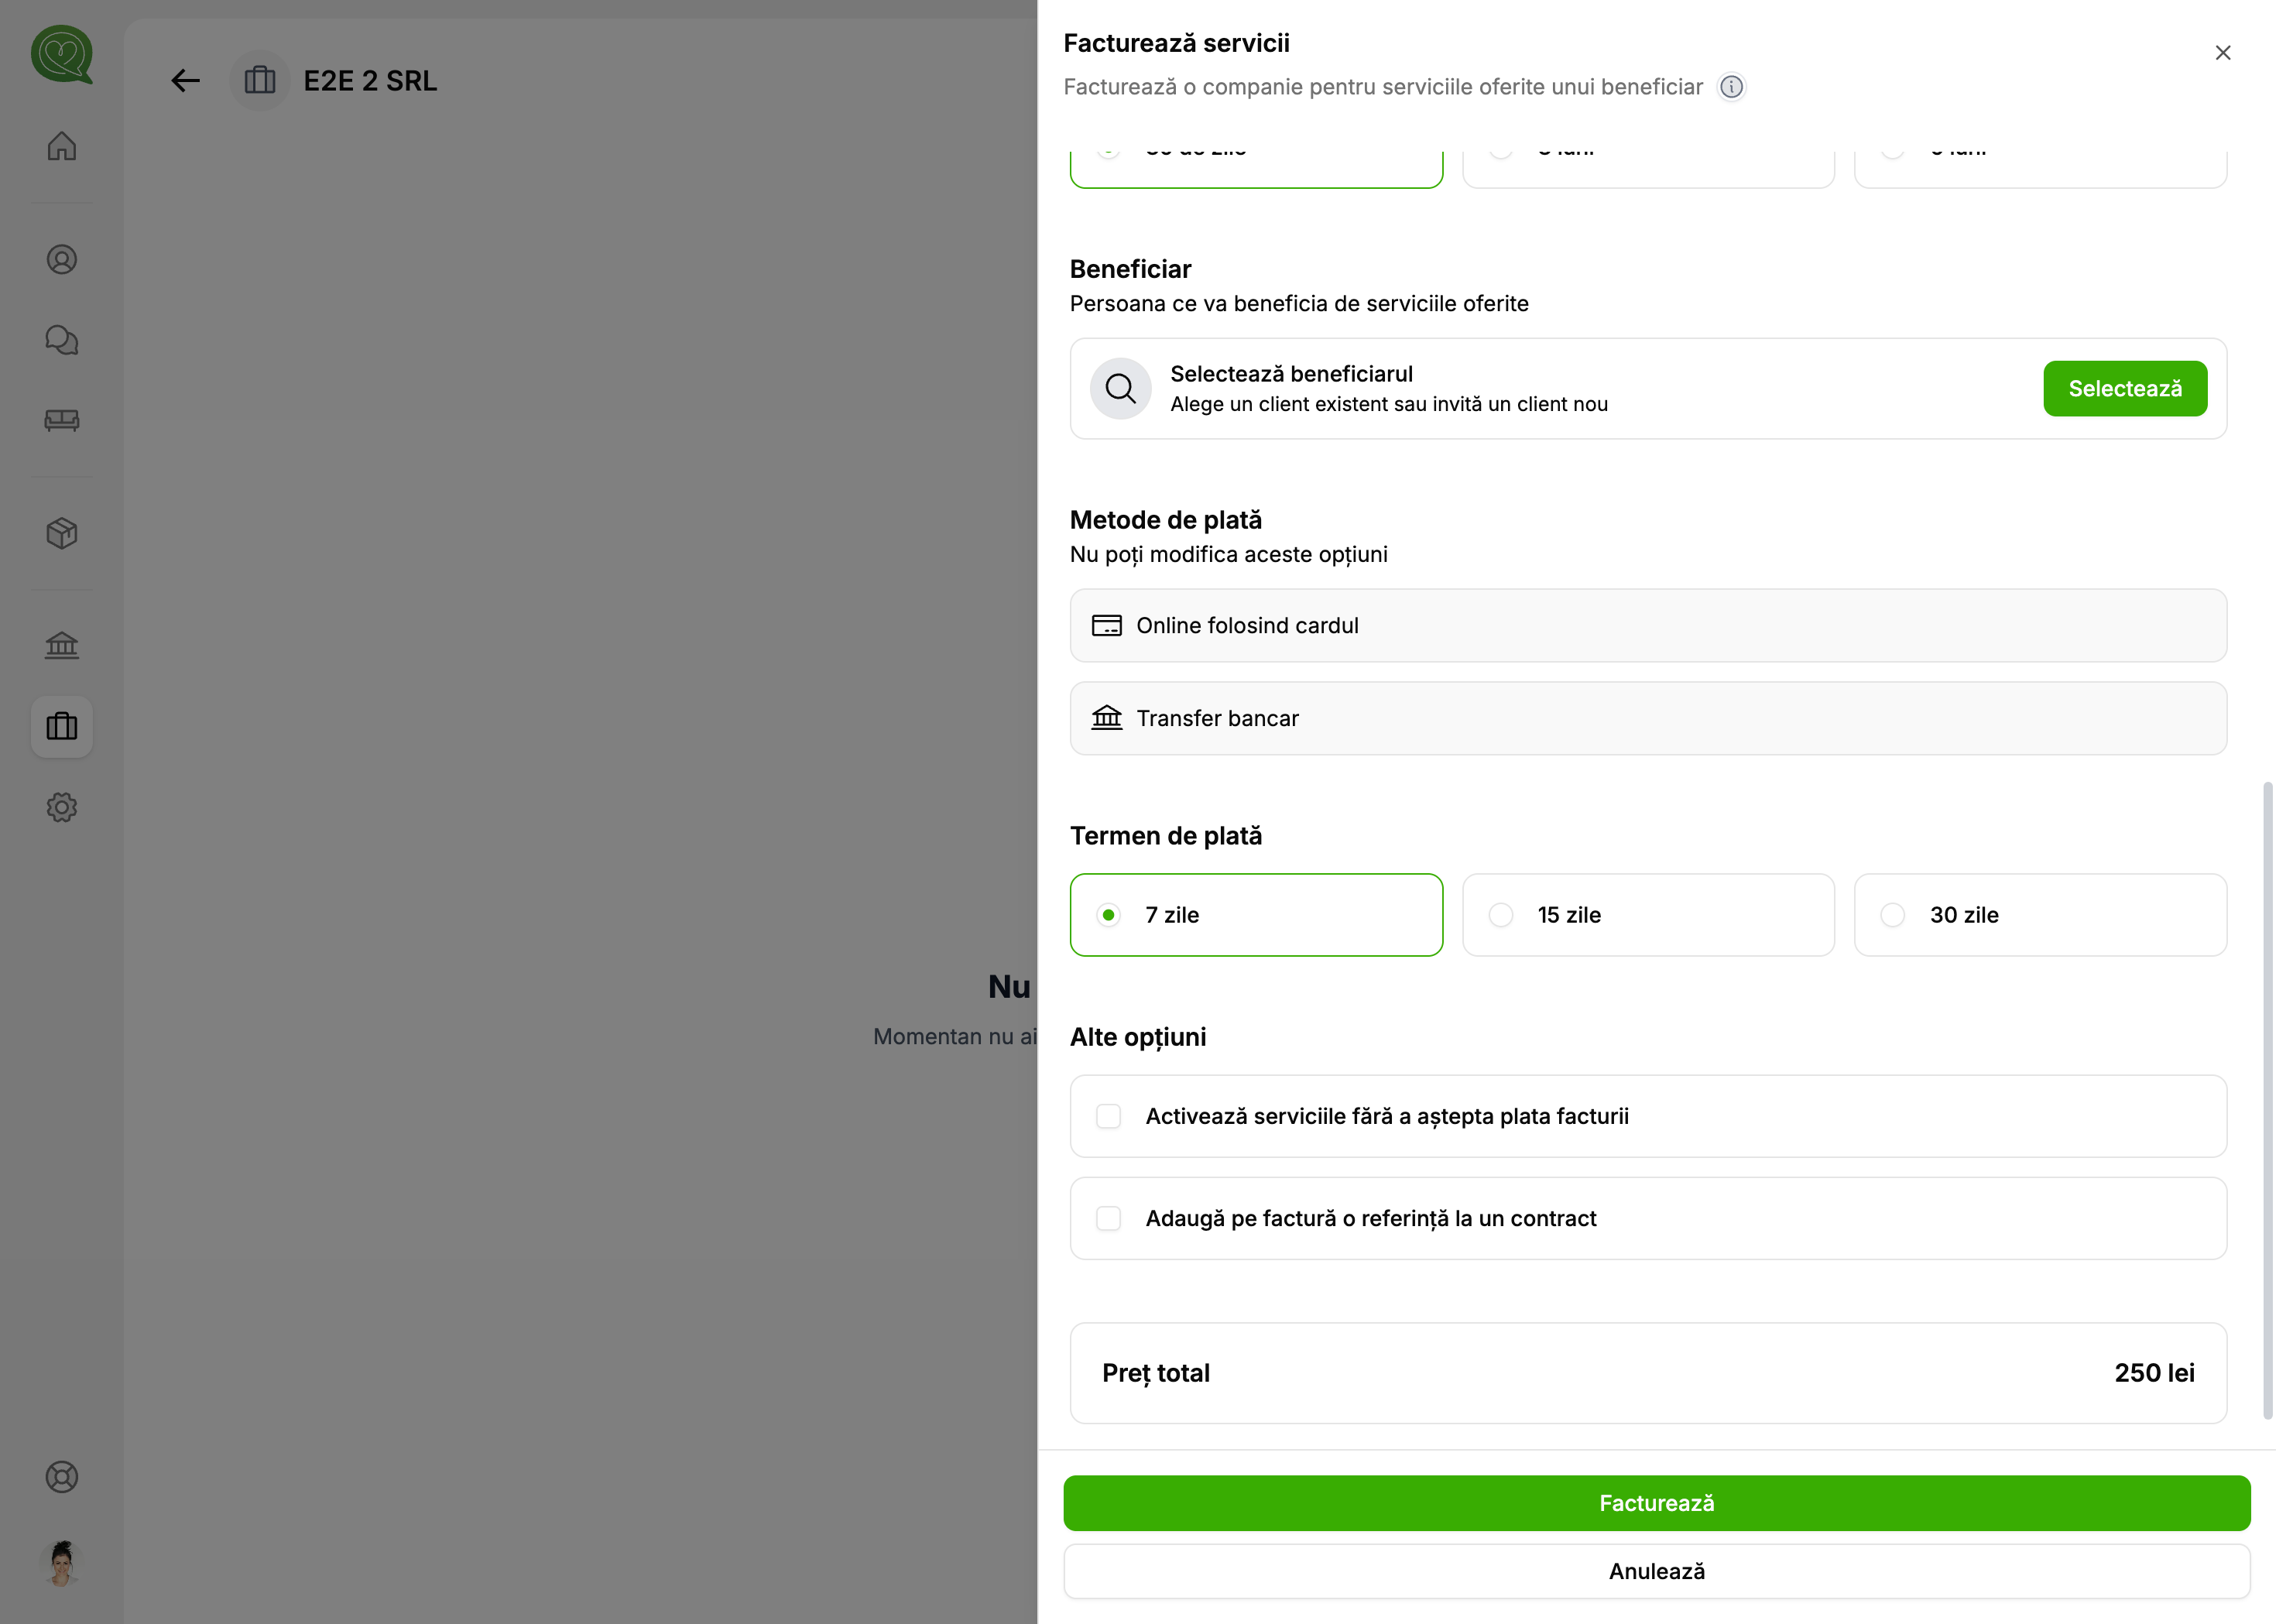Open the user profile sidebar icon
The height and width of the screenshot is (1624, 2293).
(62, 260)
